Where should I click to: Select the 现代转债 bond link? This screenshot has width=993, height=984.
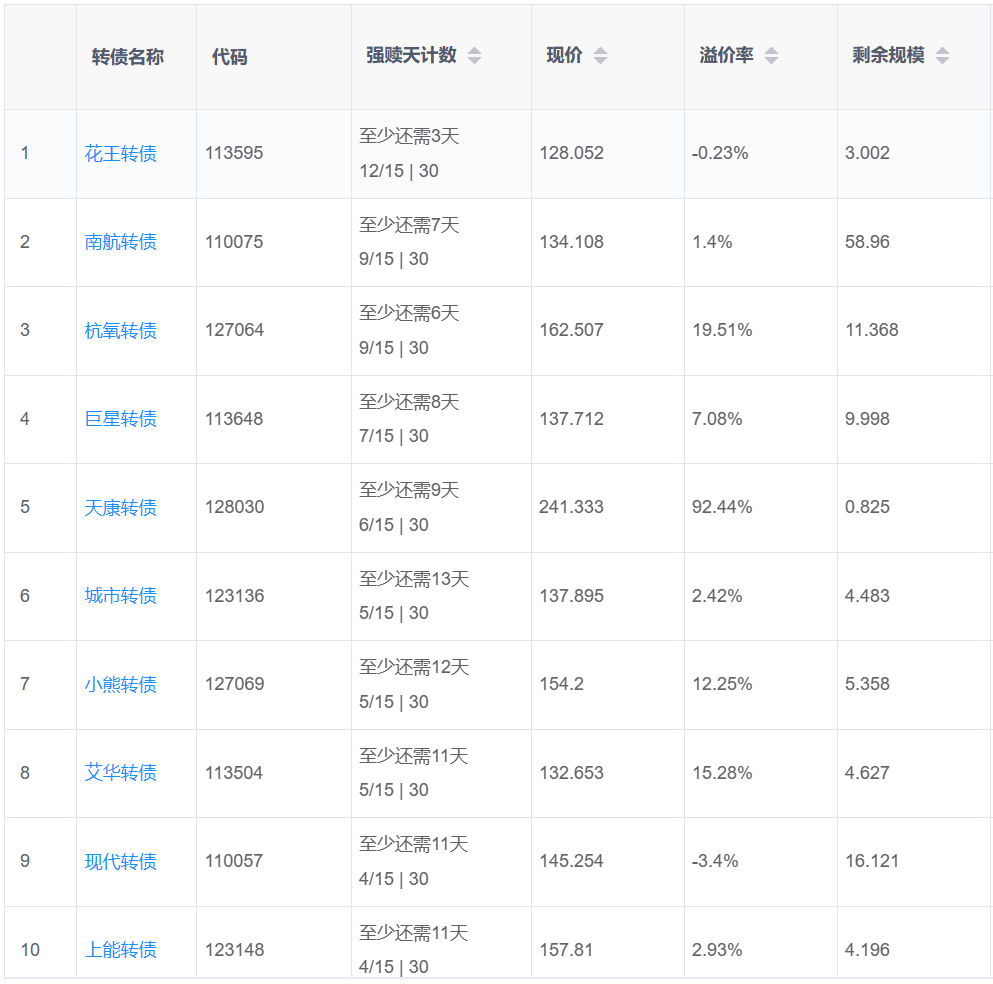tap(120, 862)
